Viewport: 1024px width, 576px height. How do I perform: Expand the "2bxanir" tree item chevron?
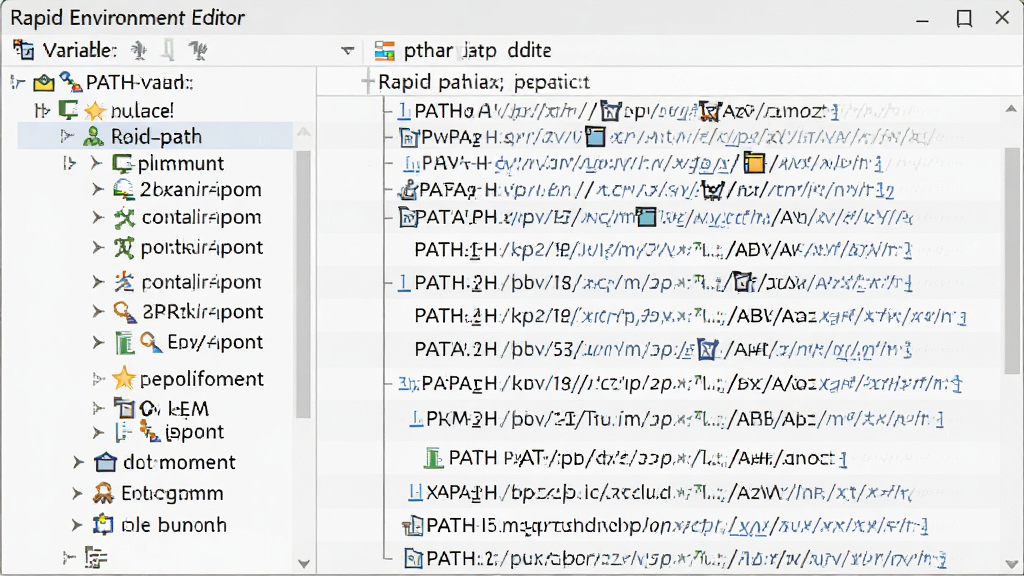click(98, 189)
